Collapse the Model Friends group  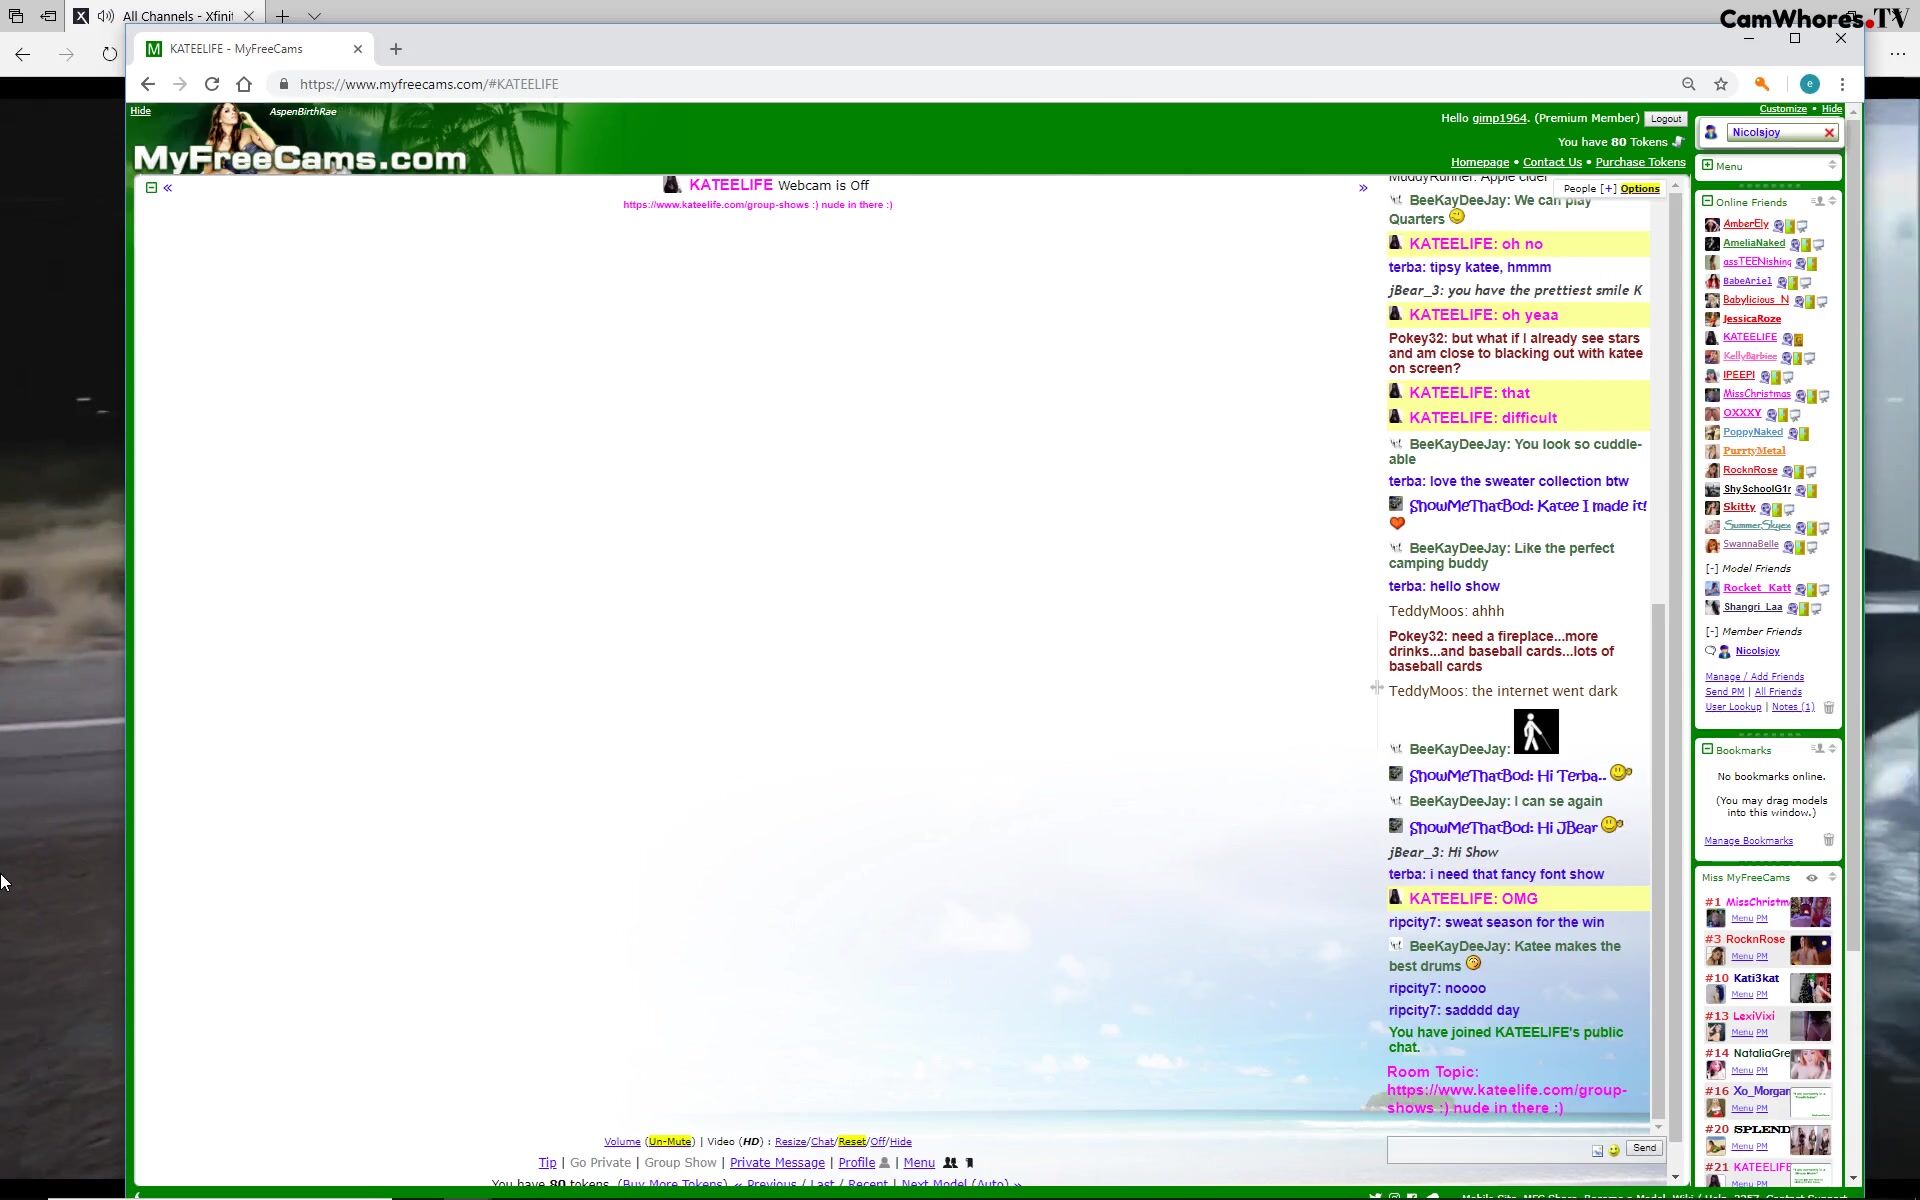coord(1711,568)
